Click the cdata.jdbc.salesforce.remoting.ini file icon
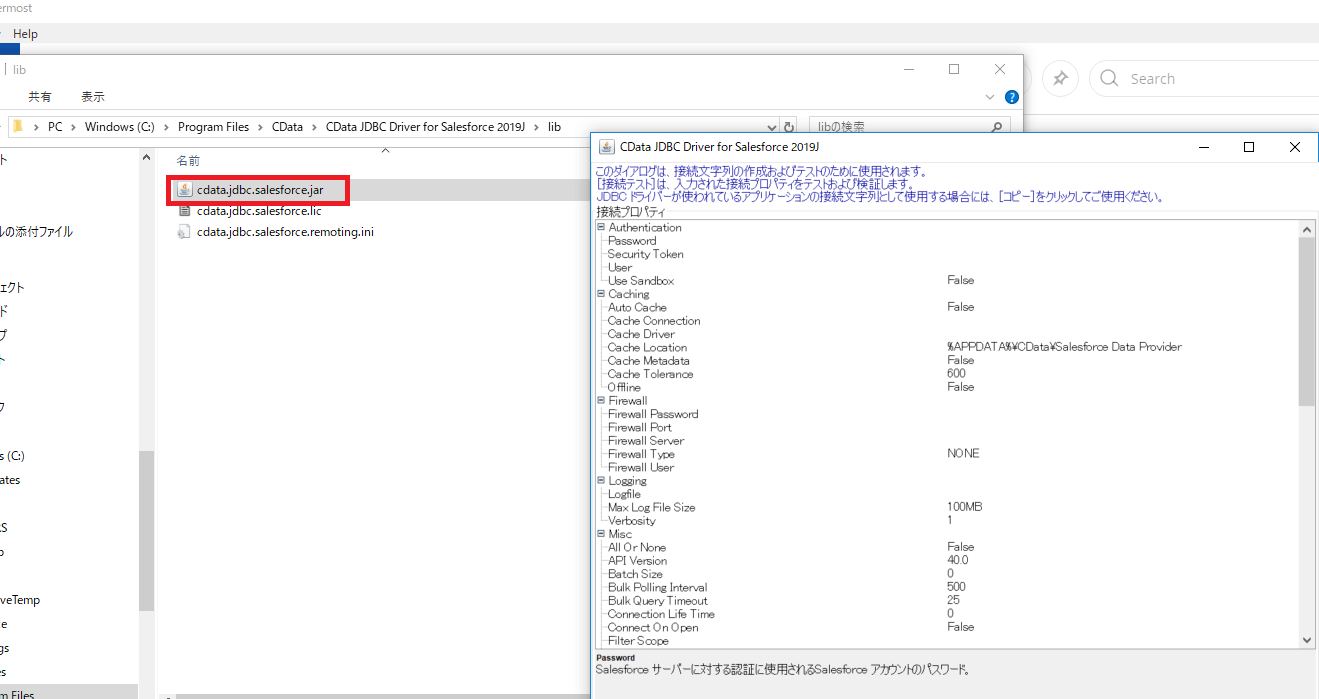 coord(184,232)
